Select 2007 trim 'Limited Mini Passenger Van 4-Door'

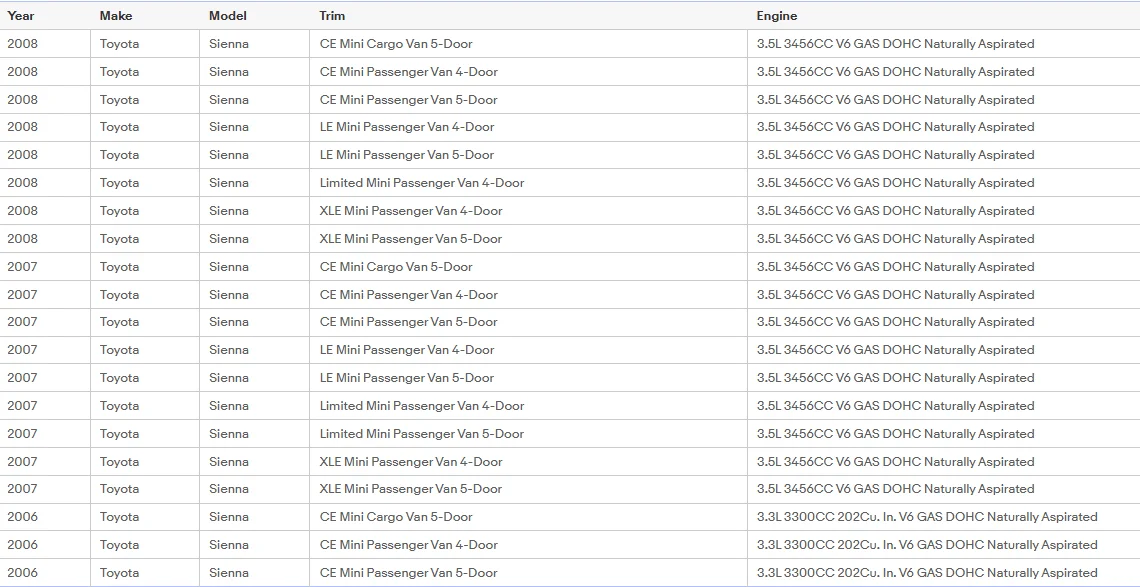coord(422,406)
